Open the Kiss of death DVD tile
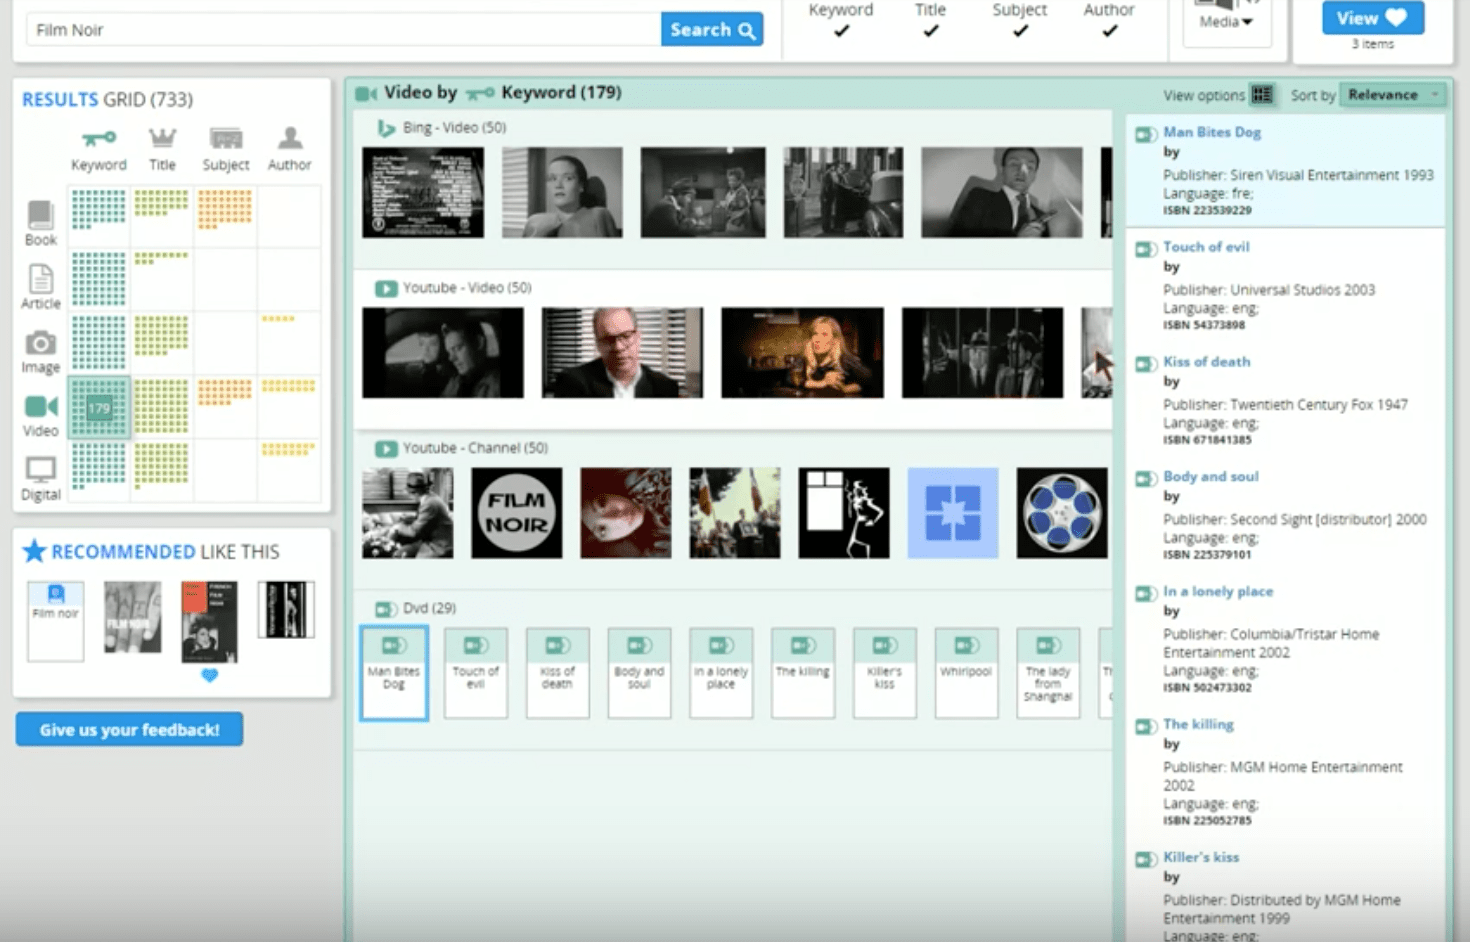Screen dimensions: 1470x942 tap(557, 672)
